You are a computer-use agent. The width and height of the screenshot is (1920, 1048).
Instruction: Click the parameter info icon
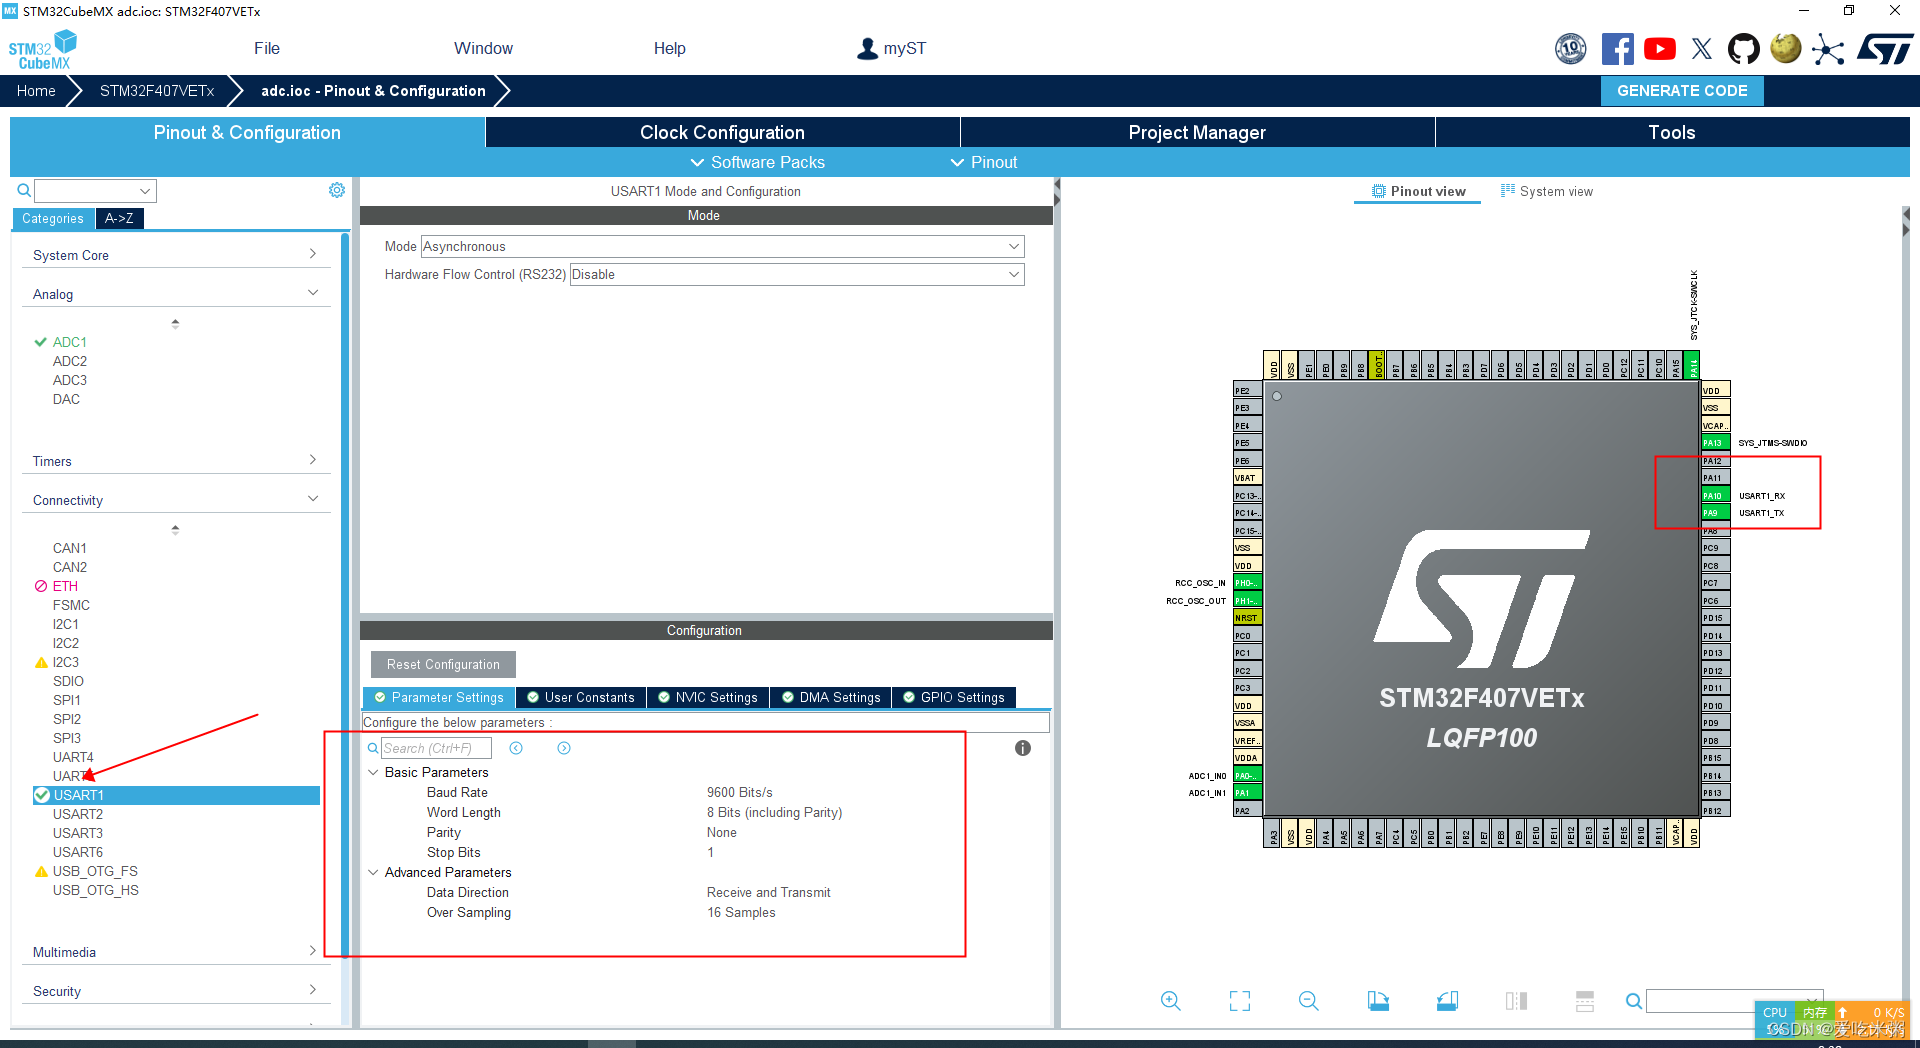tap(1022, 748)
